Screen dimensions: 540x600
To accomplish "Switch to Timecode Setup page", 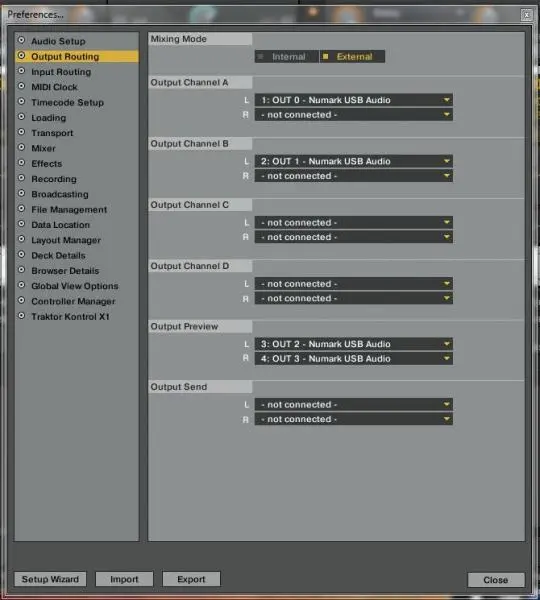I will pos(67,102).
